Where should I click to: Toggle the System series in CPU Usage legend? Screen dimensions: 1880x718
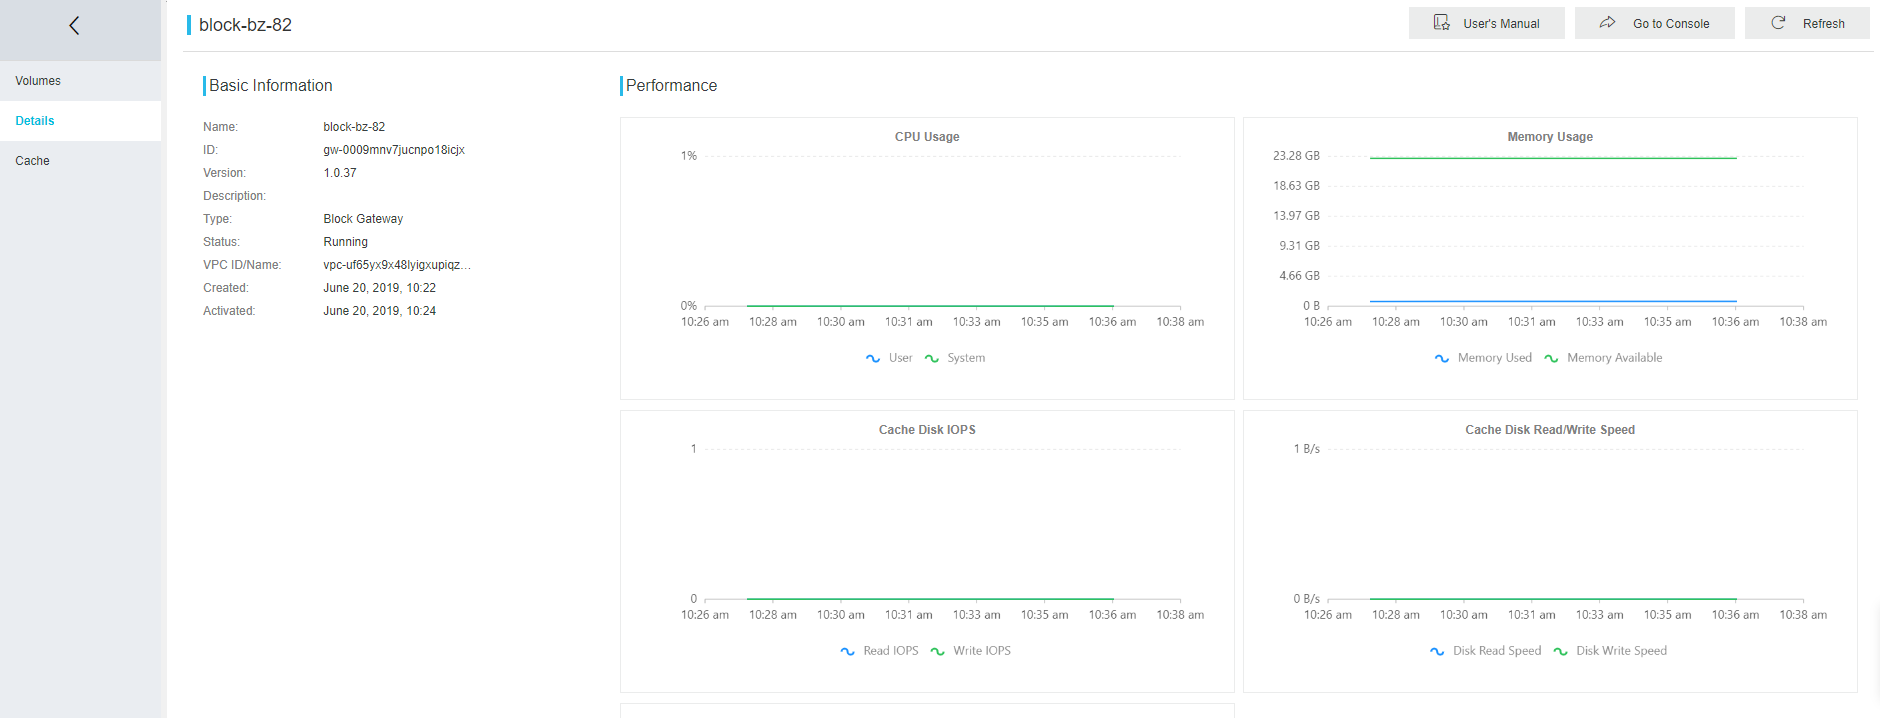click(x=955, y=358)
